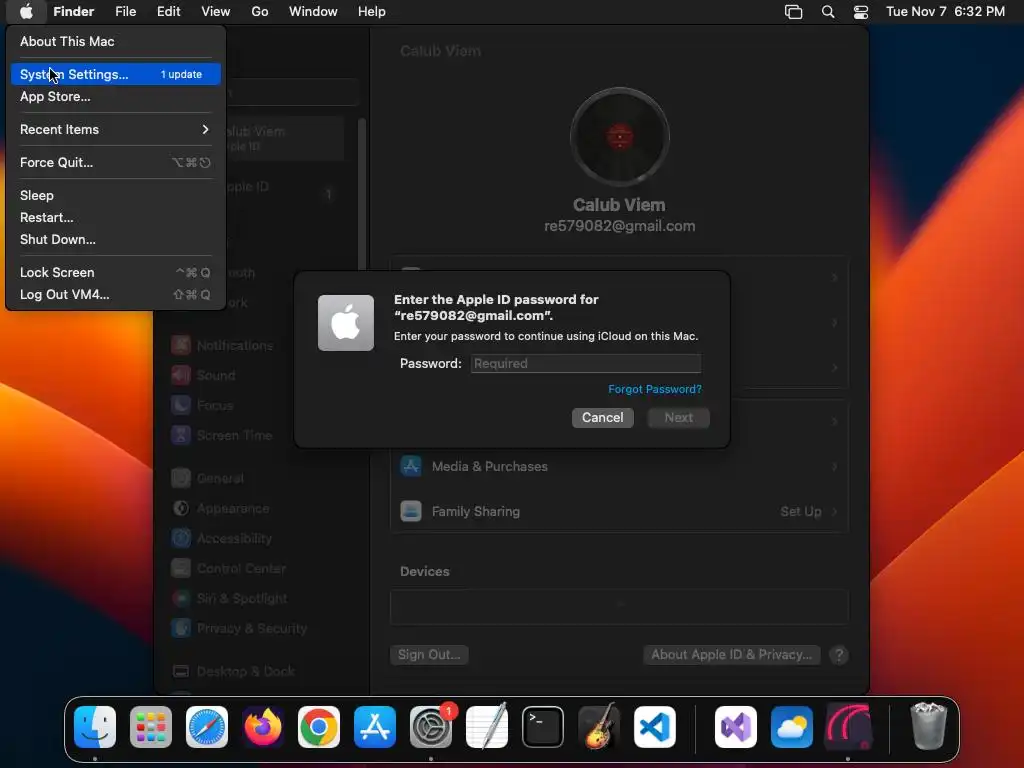Open purple Visual Studio from the Dock
1024x768 pixels.
coord(736,727)
